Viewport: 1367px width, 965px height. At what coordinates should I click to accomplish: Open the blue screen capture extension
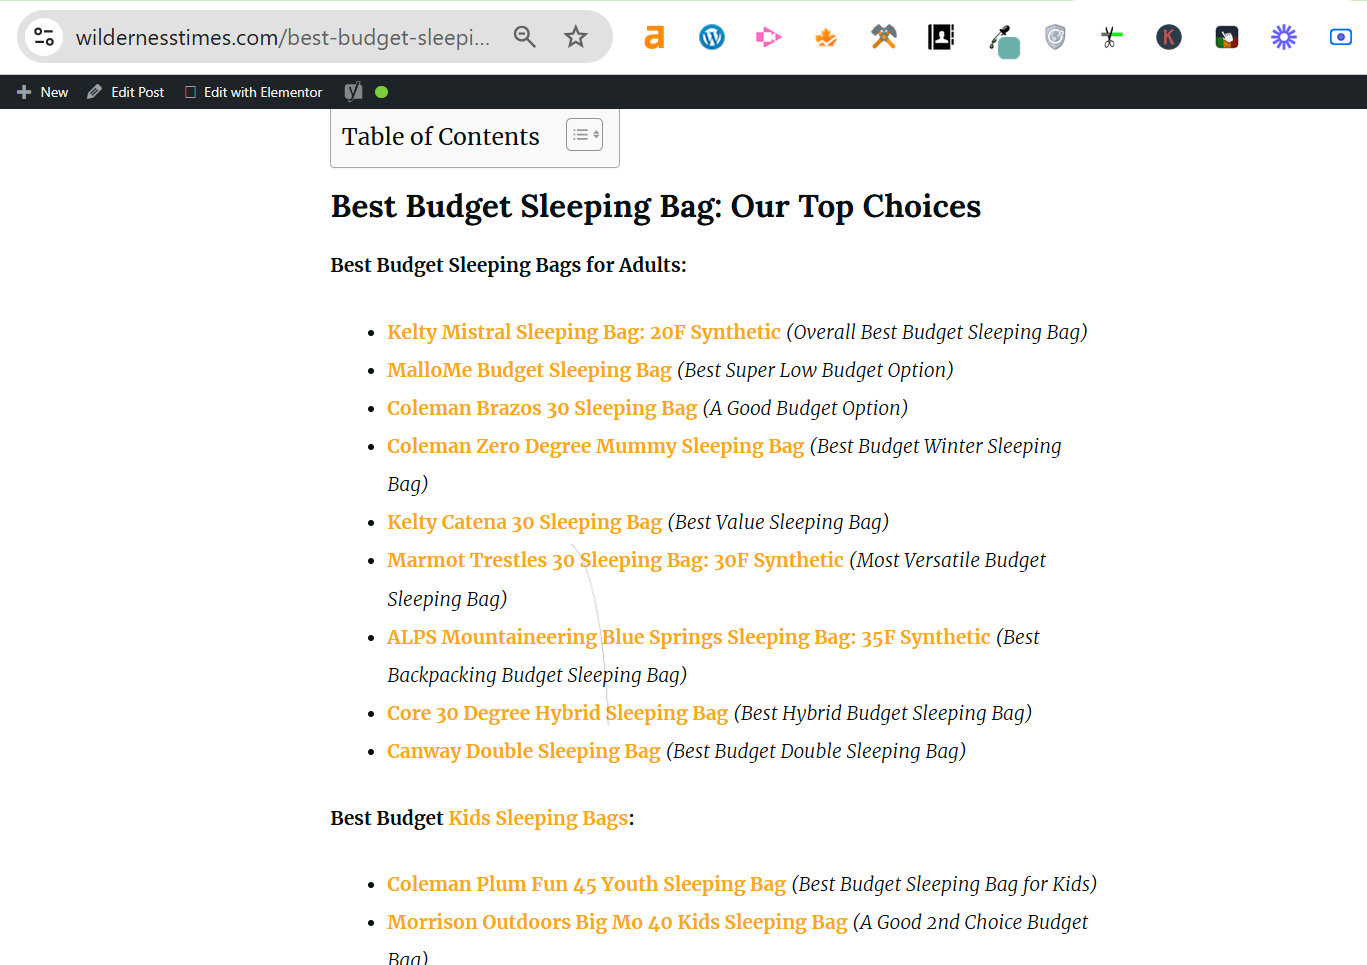pos(1341,37)
